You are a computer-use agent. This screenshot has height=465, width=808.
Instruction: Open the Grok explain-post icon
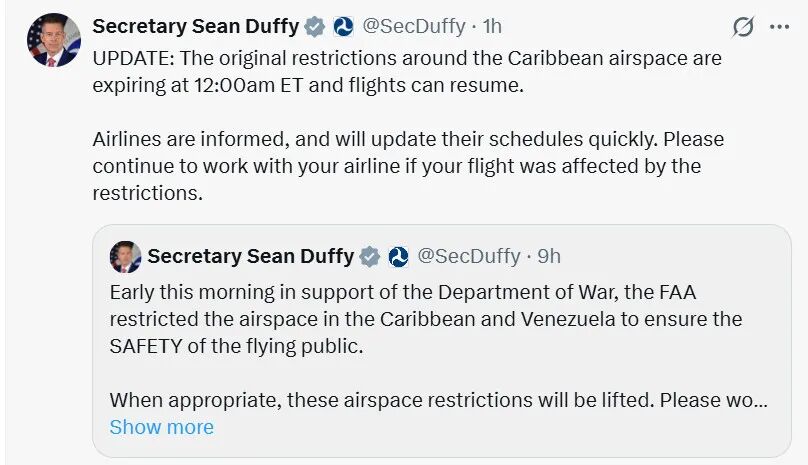click(742, 27)
